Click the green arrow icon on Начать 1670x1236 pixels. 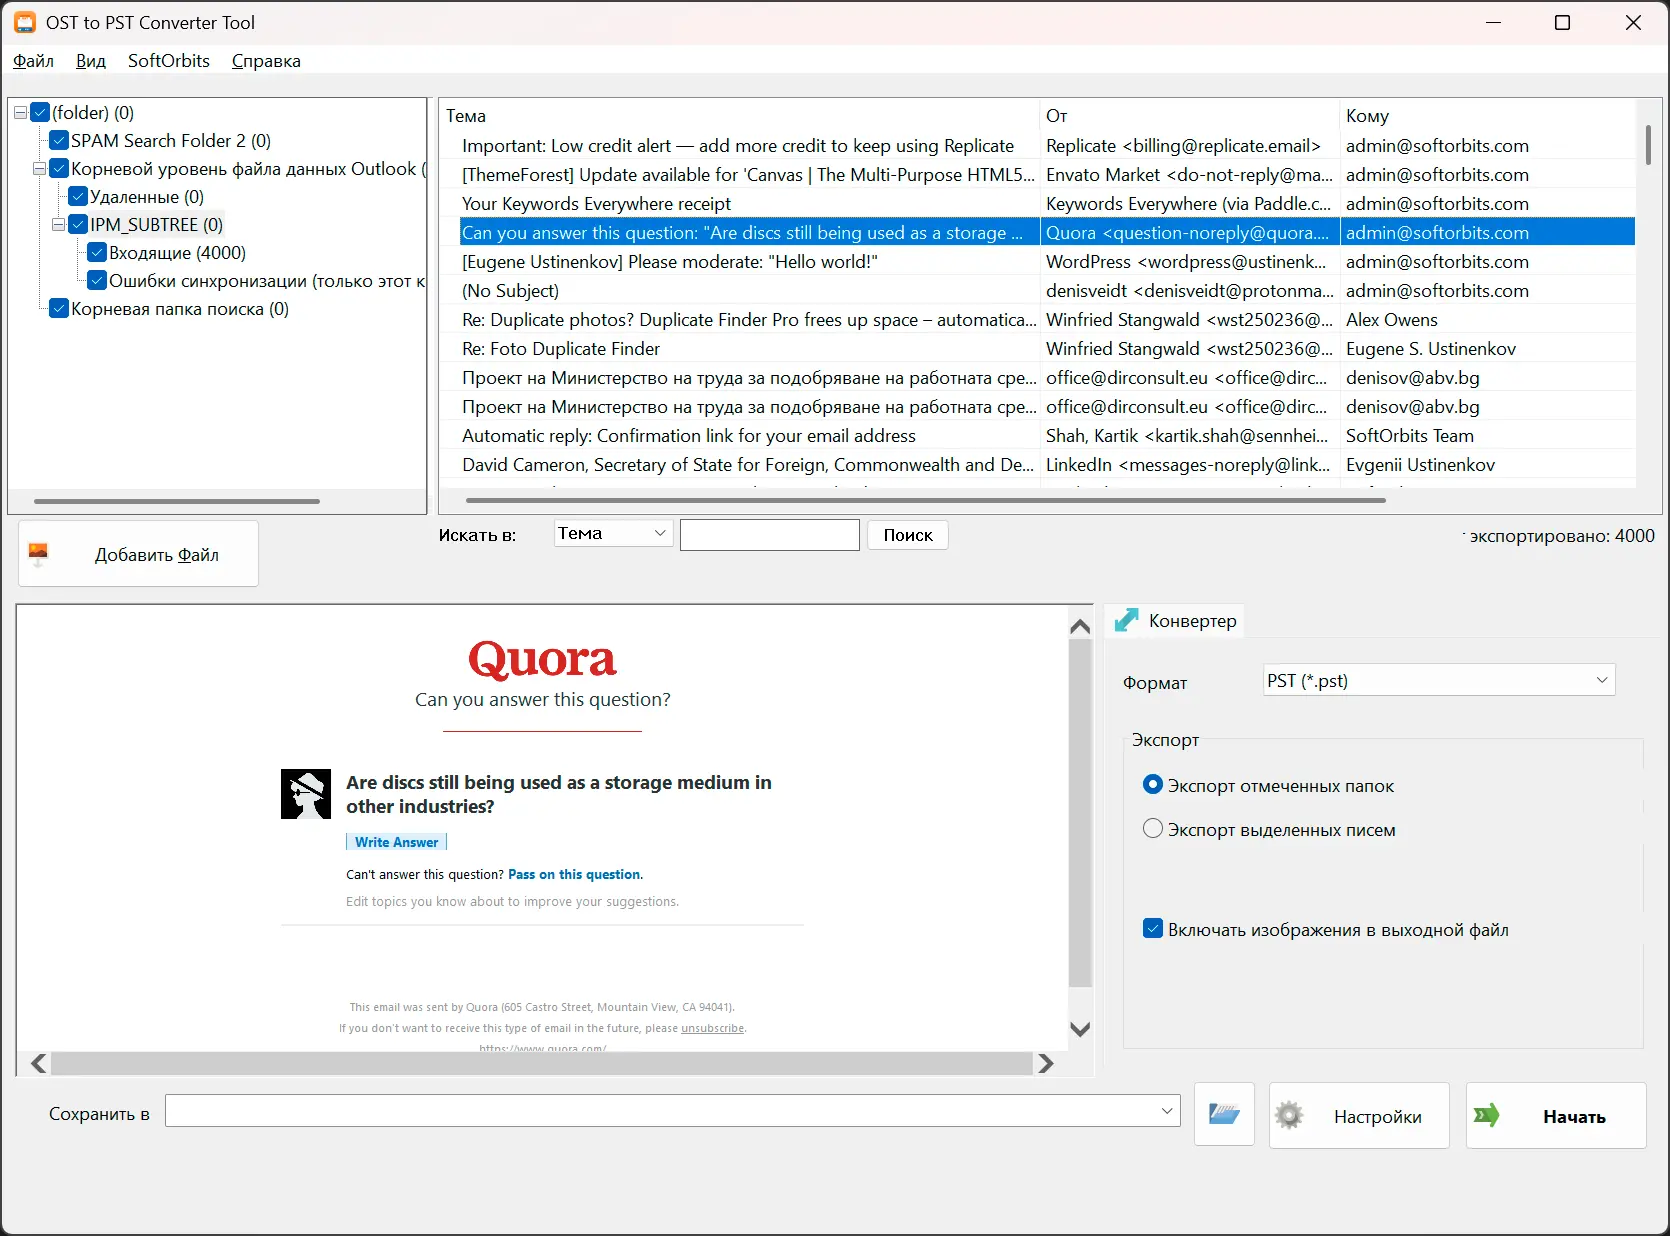coord(1487,1115)
